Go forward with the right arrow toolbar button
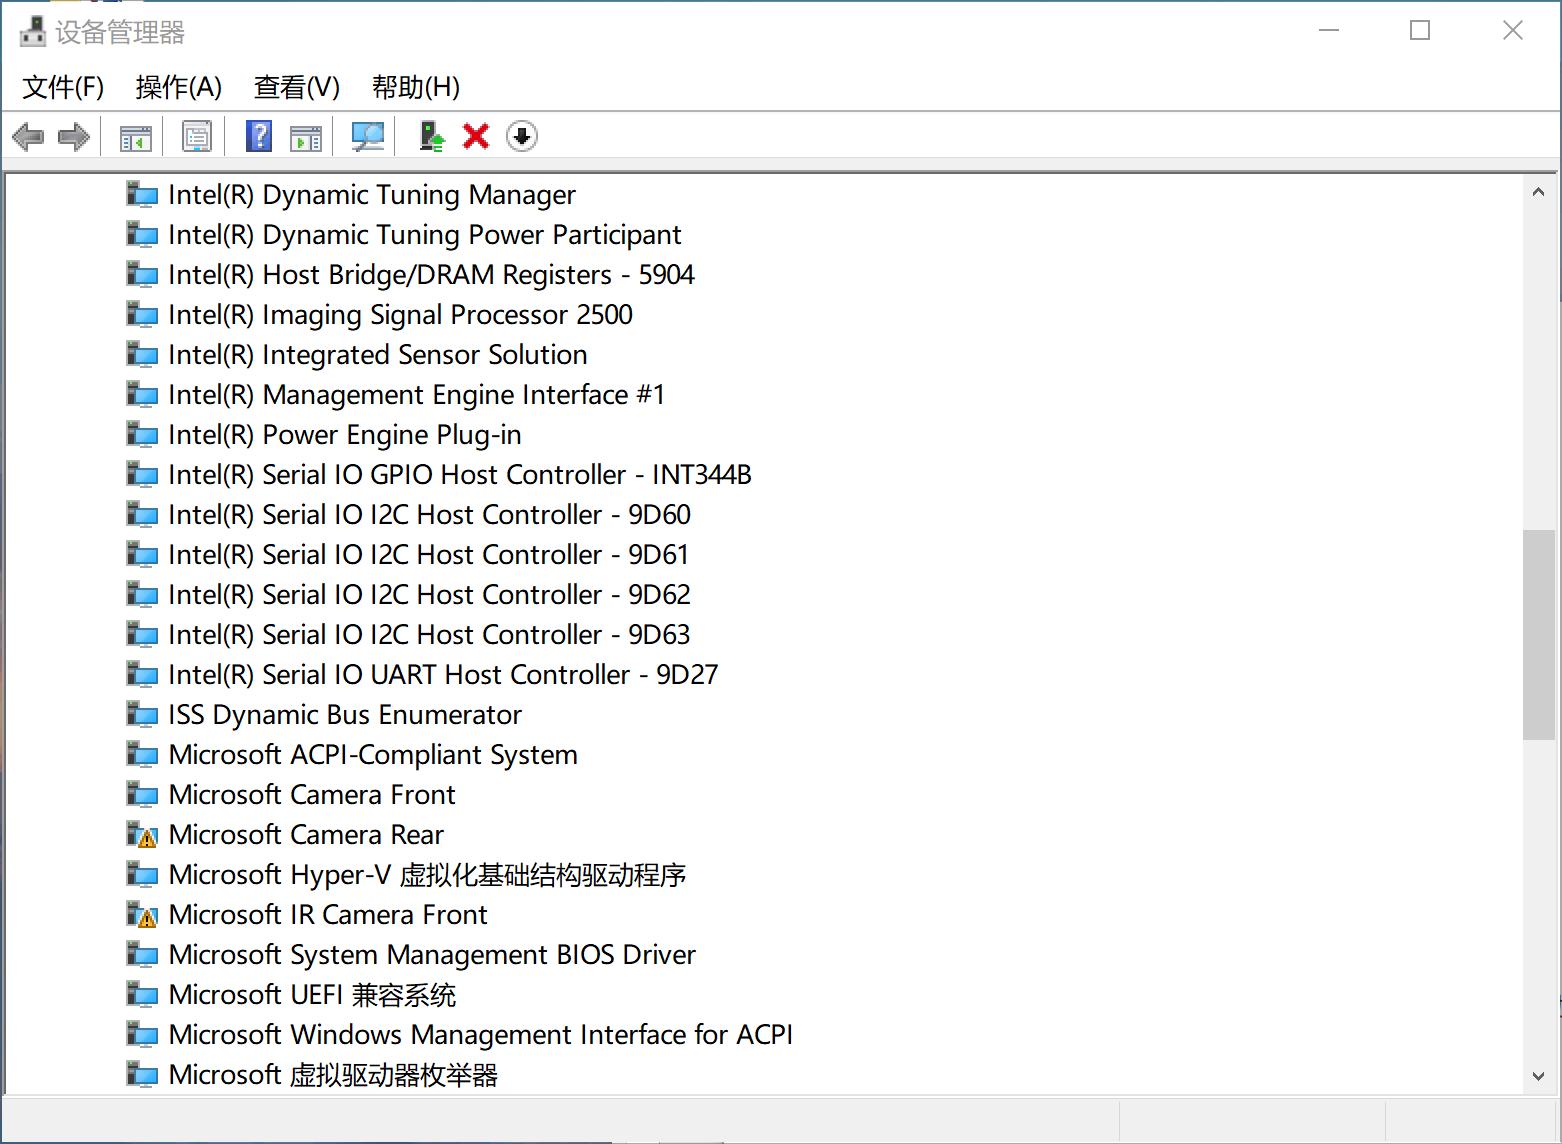This screenshot has height=1144, width=1562. pos(74,136)
